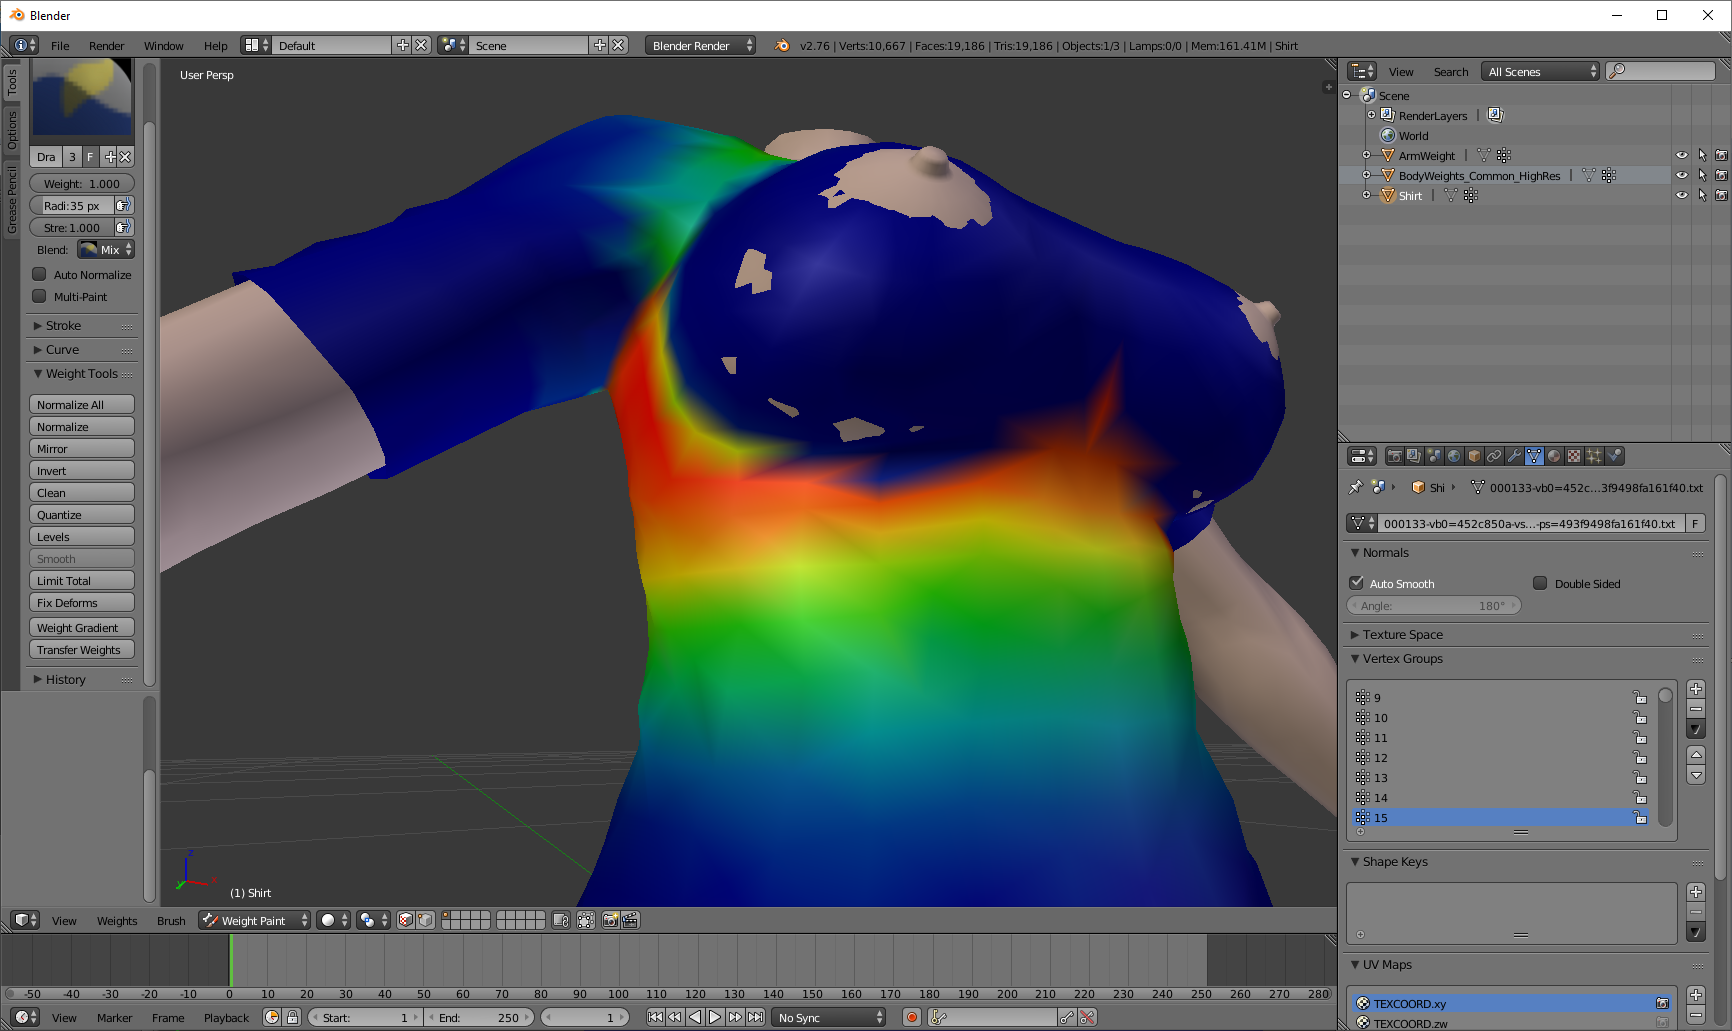This screenshot has height=1031, width=1732.
Task: Toggle vertex selection masking icon
Action: (x=425, y=920)
